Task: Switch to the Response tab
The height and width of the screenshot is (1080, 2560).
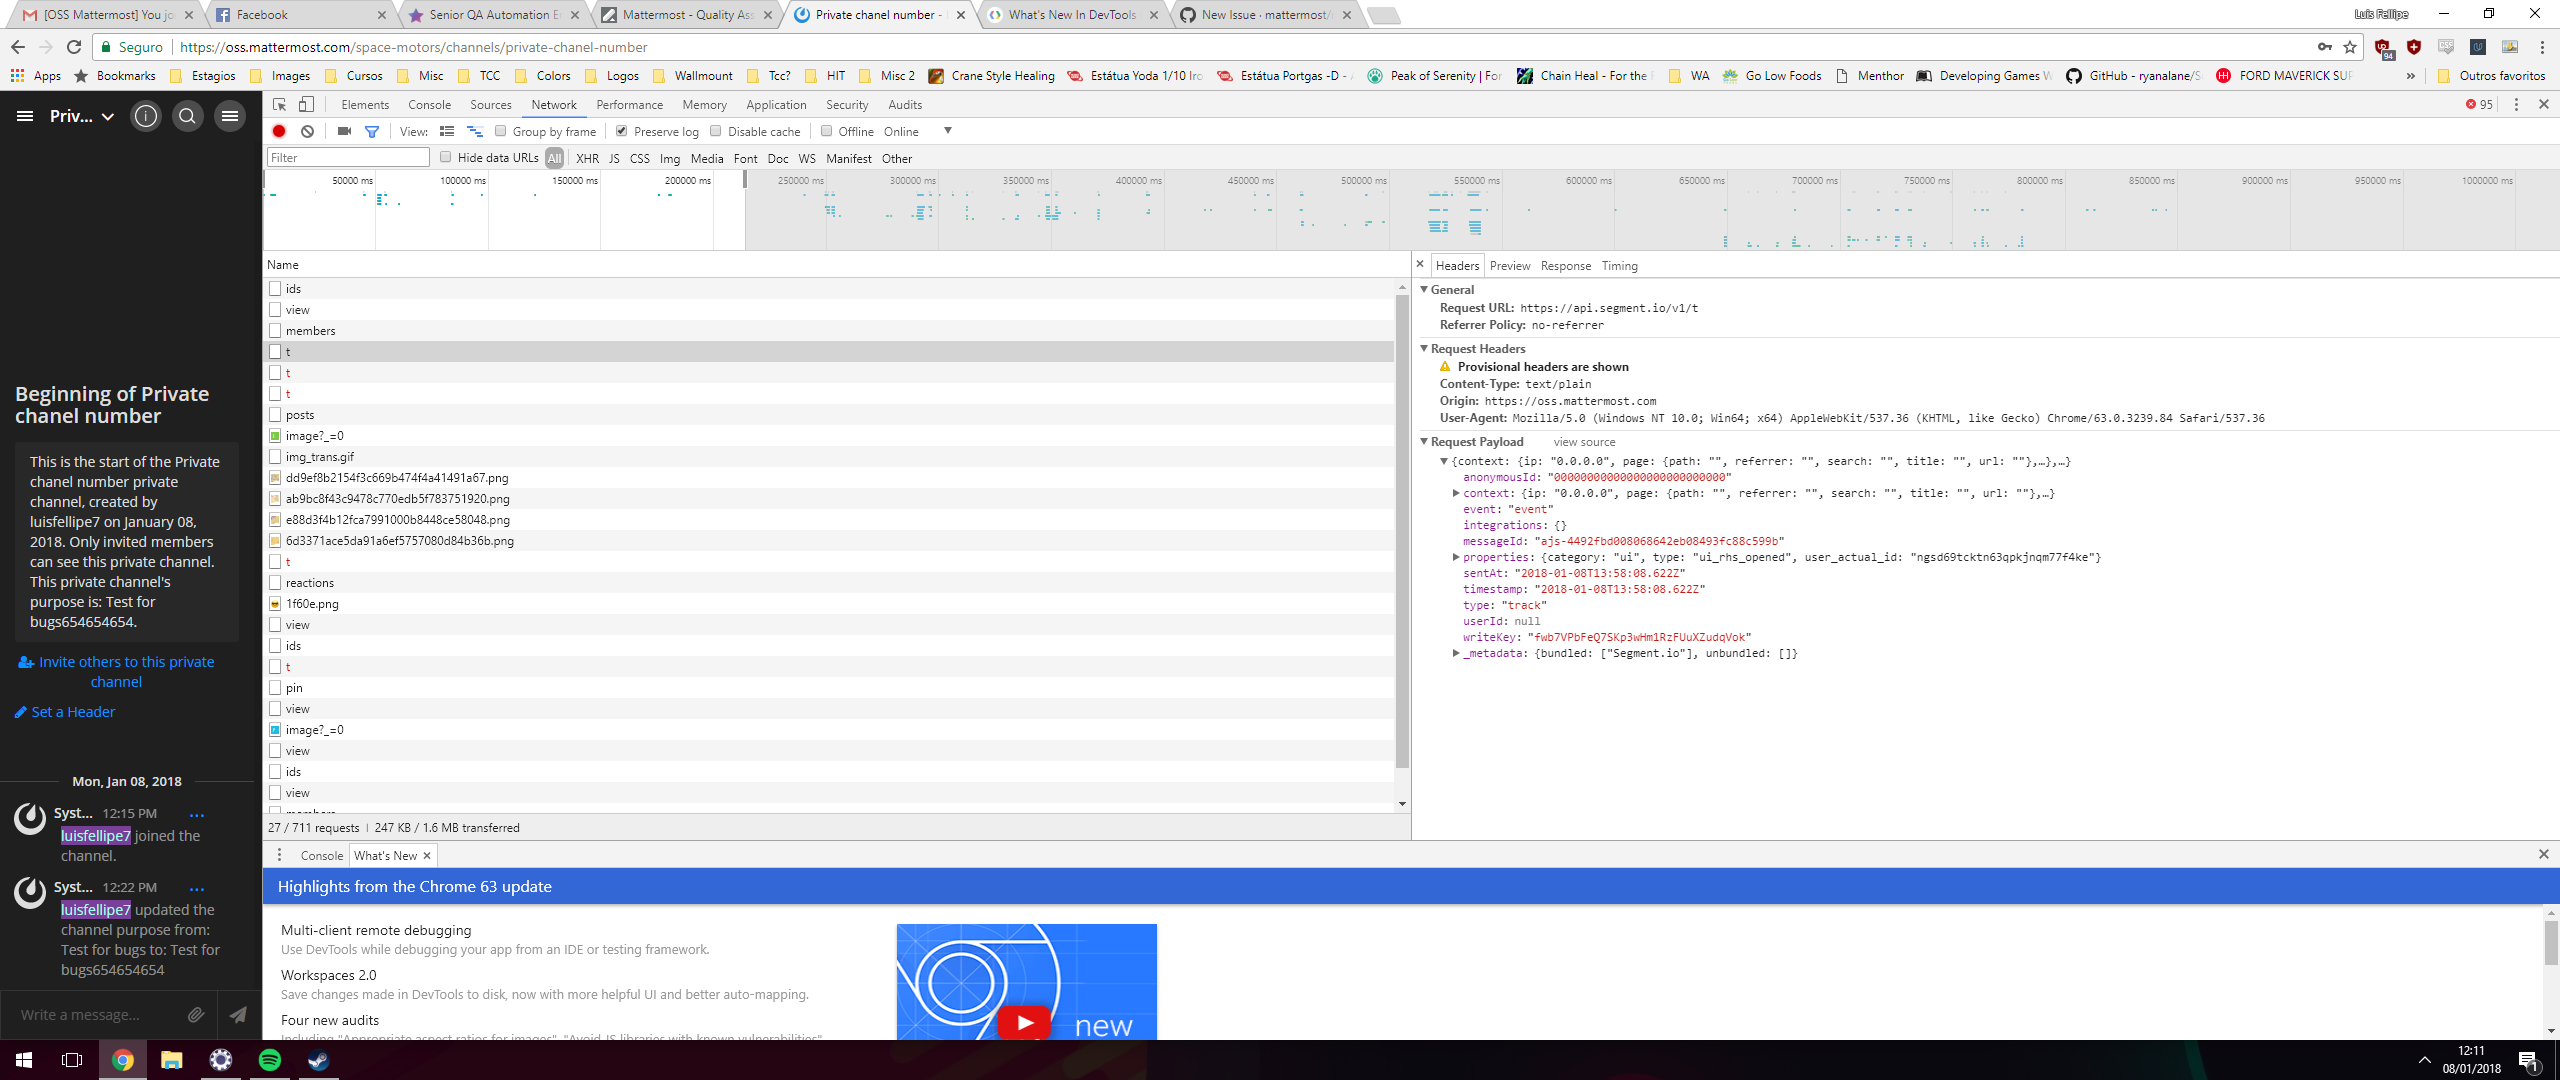Action: pos(1565,265)
